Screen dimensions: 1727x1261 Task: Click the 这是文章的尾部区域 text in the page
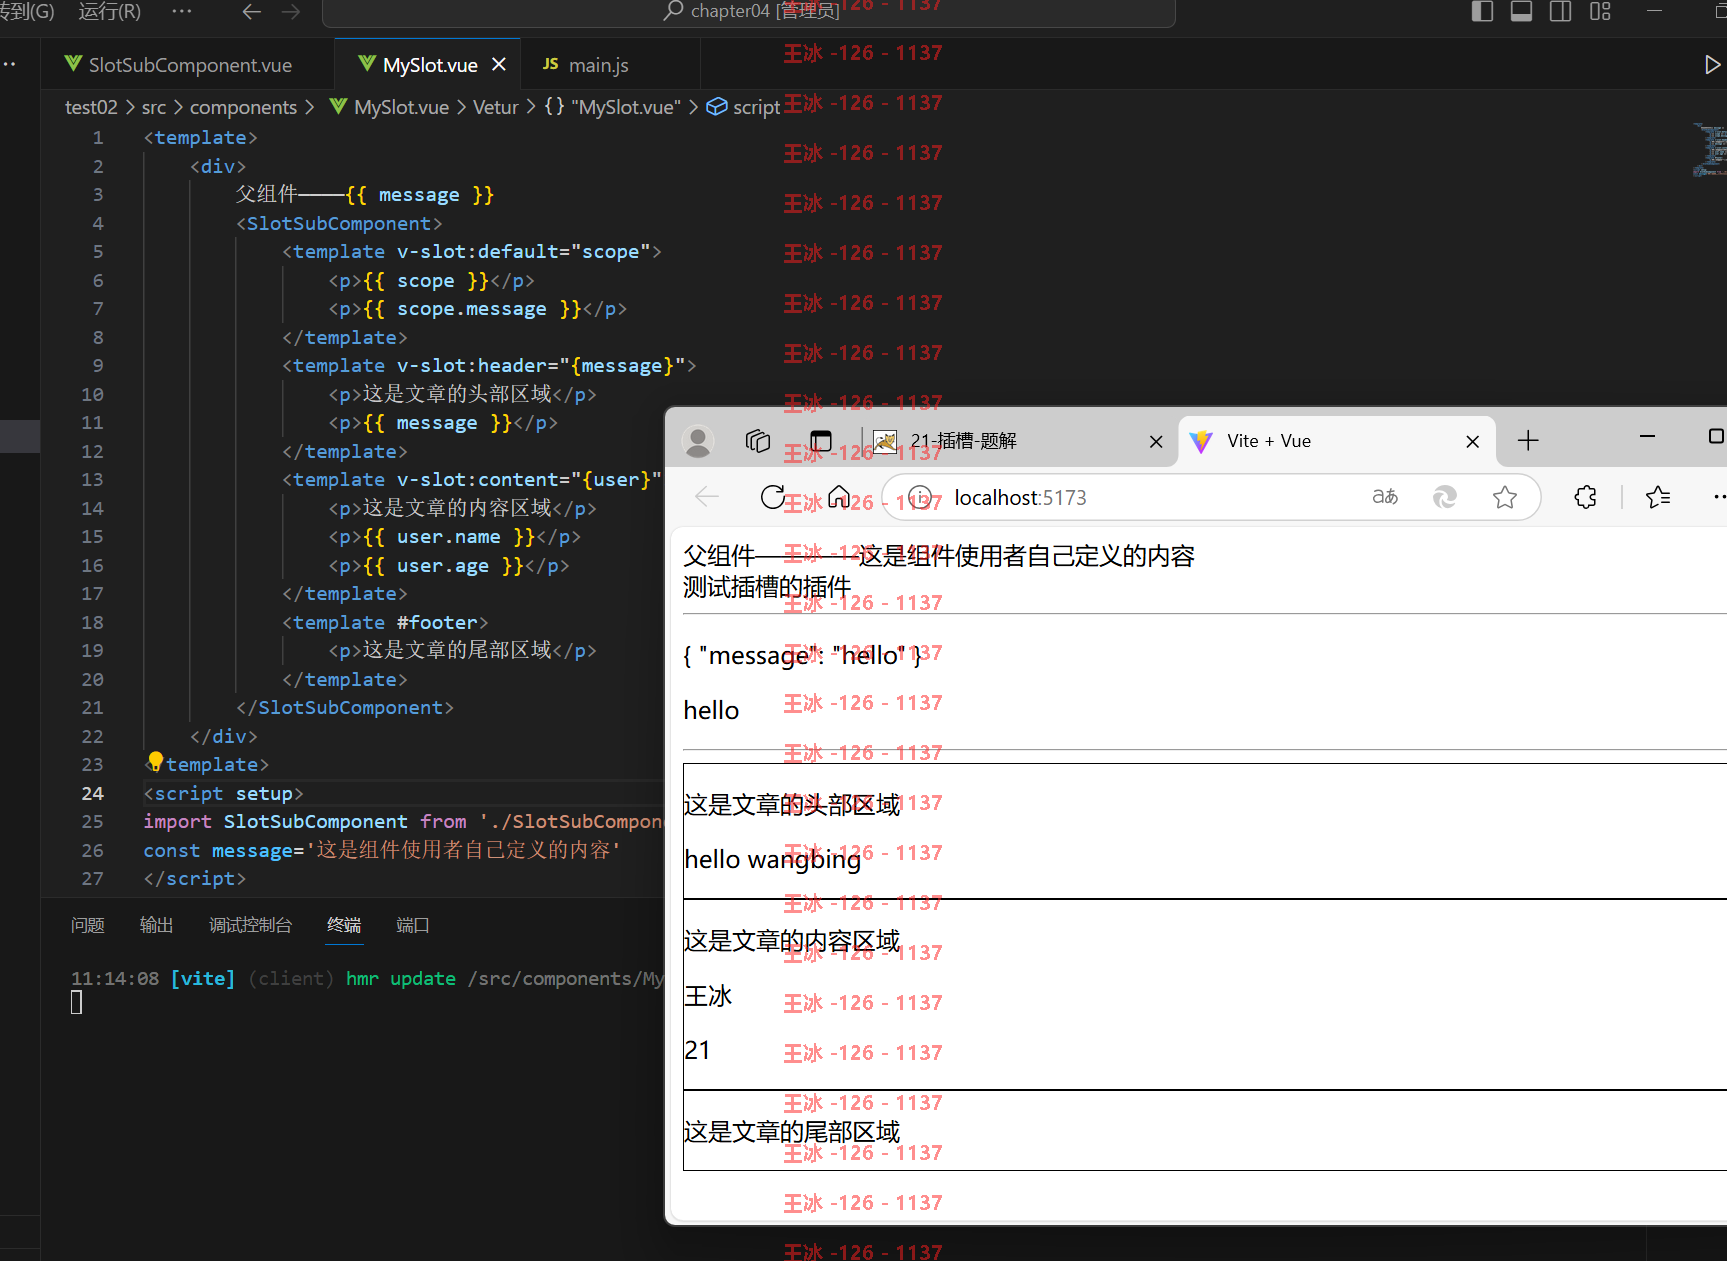pyautogui.click(x=792, y=1131)
